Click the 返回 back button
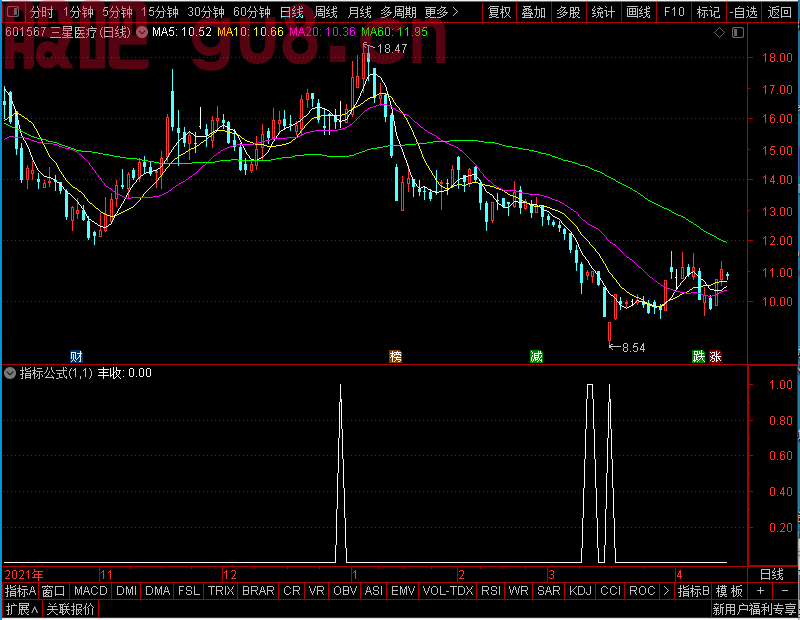Image resolution: width=800 pixels, height=620 pixels. coord(780,12)
